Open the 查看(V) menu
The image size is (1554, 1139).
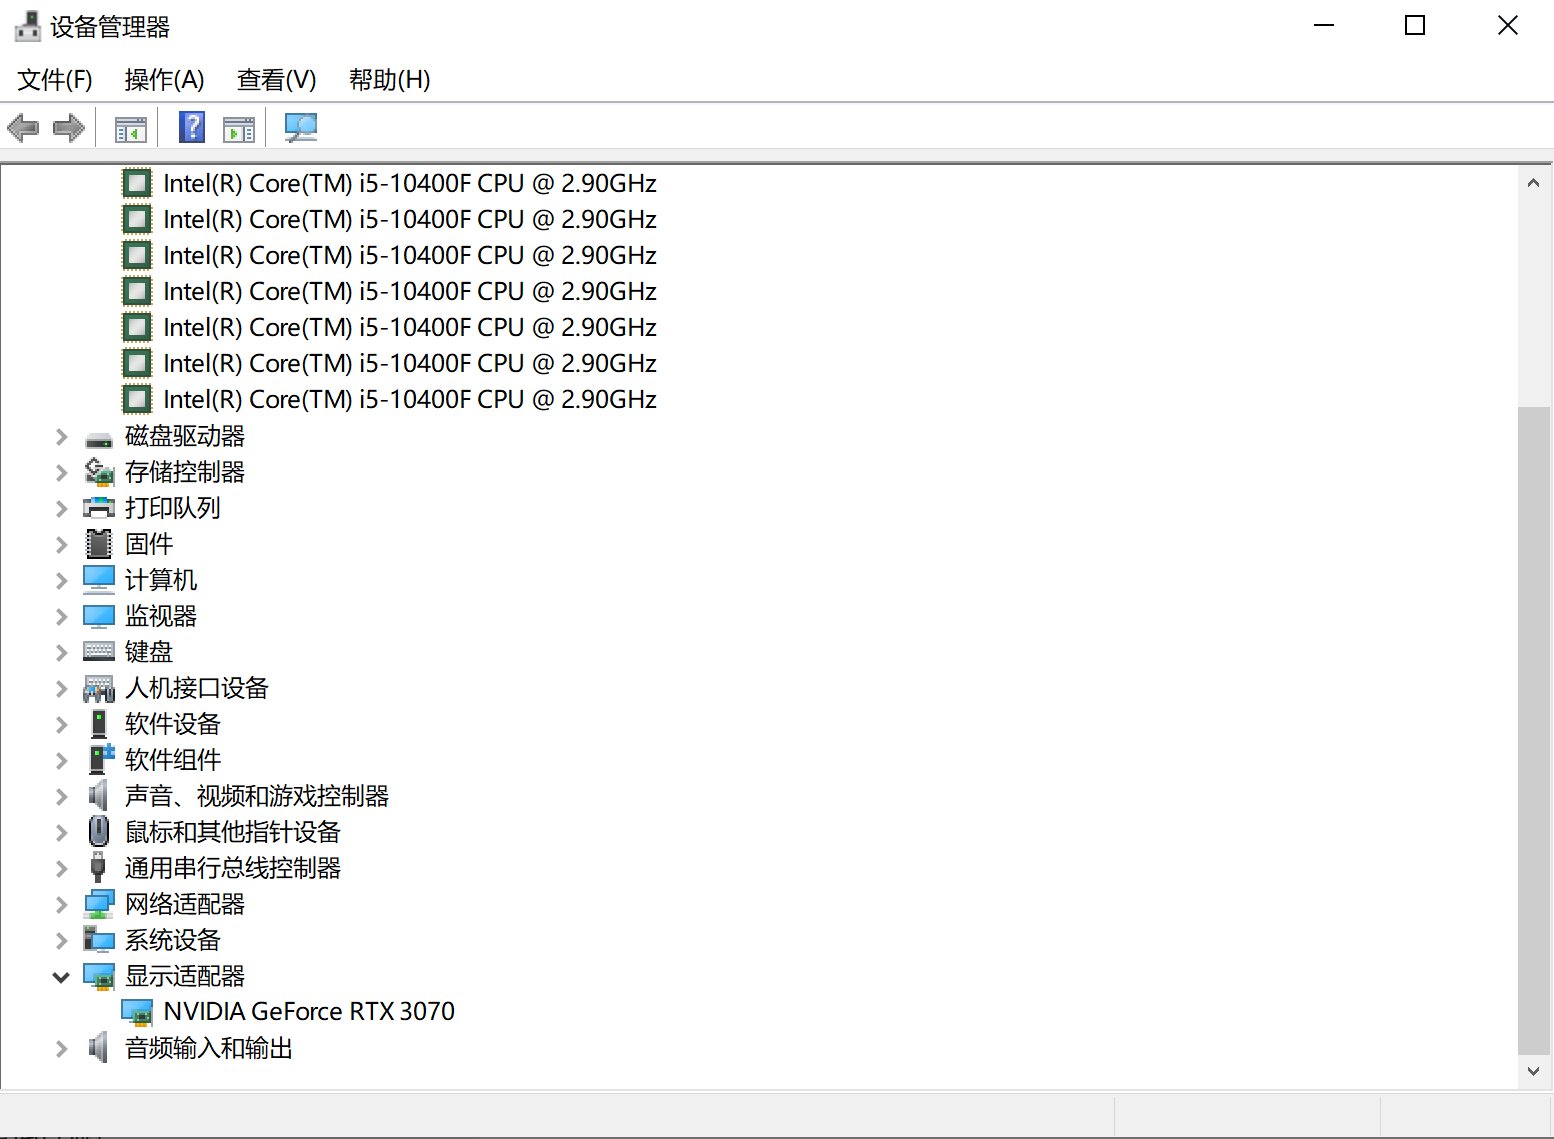pos(276,80)
